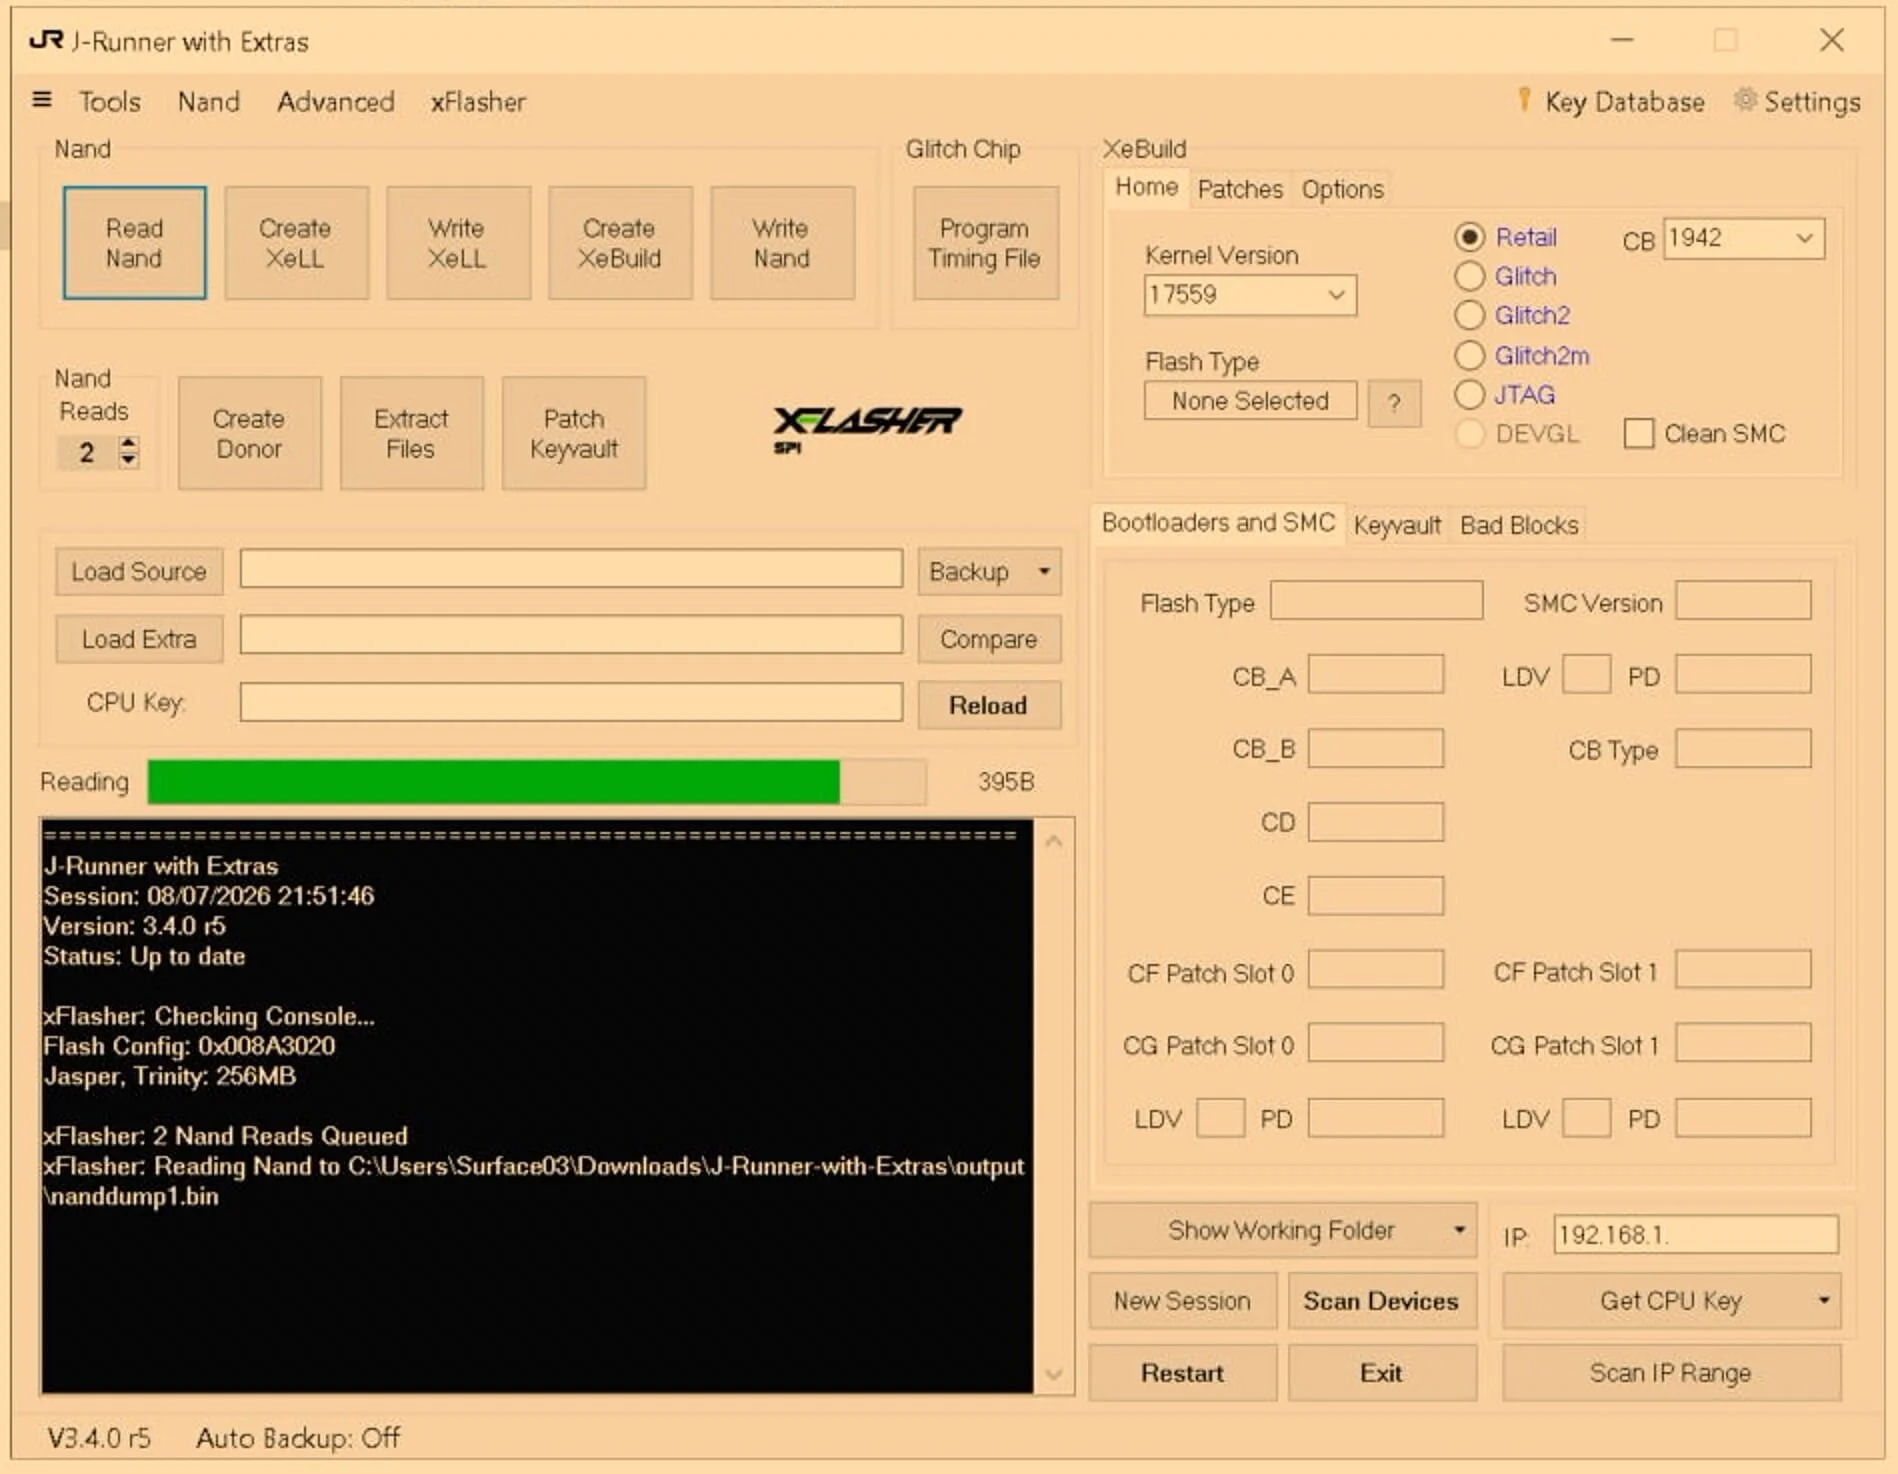Click the Auto Backup: Off status text

pos(298,1438)
